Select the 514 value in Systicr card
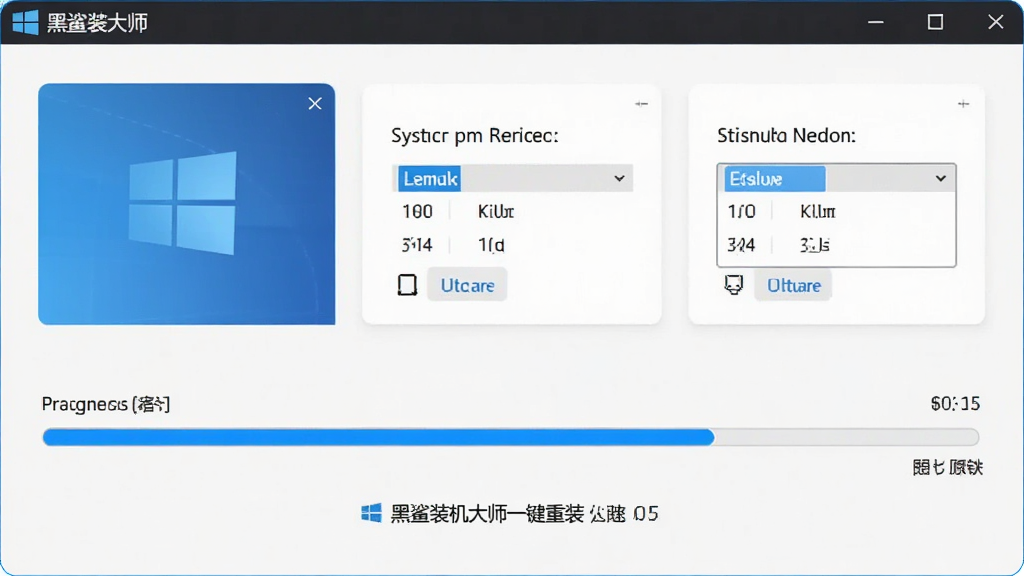 [417, 245]
